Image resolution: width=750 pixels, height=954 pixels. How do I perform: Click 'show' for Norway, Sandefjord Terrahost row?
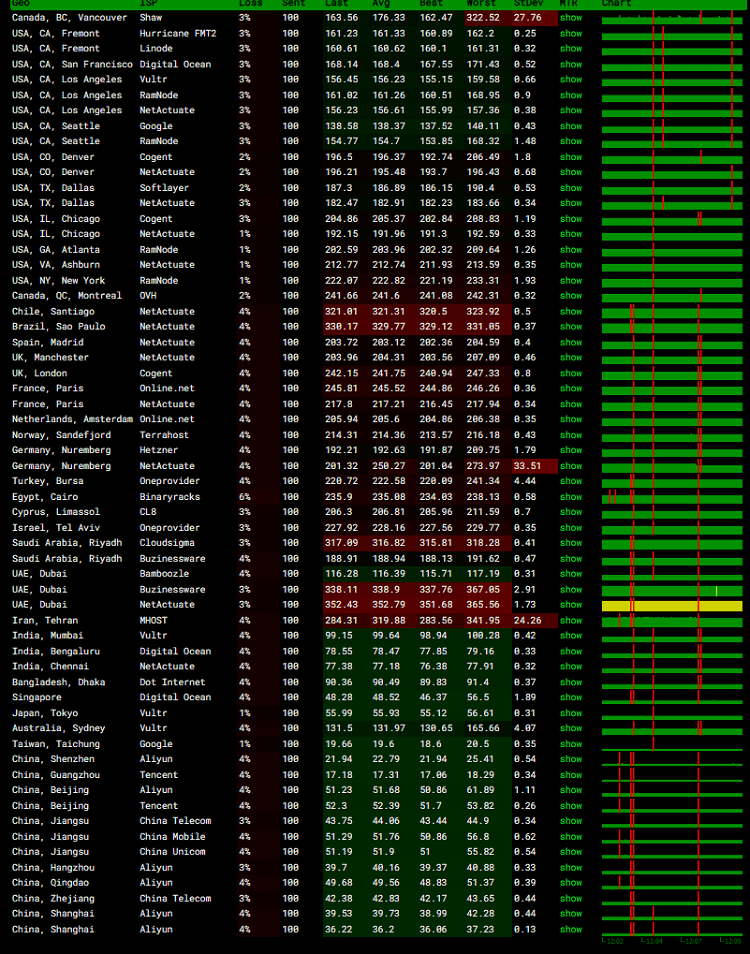pos(571,435)
